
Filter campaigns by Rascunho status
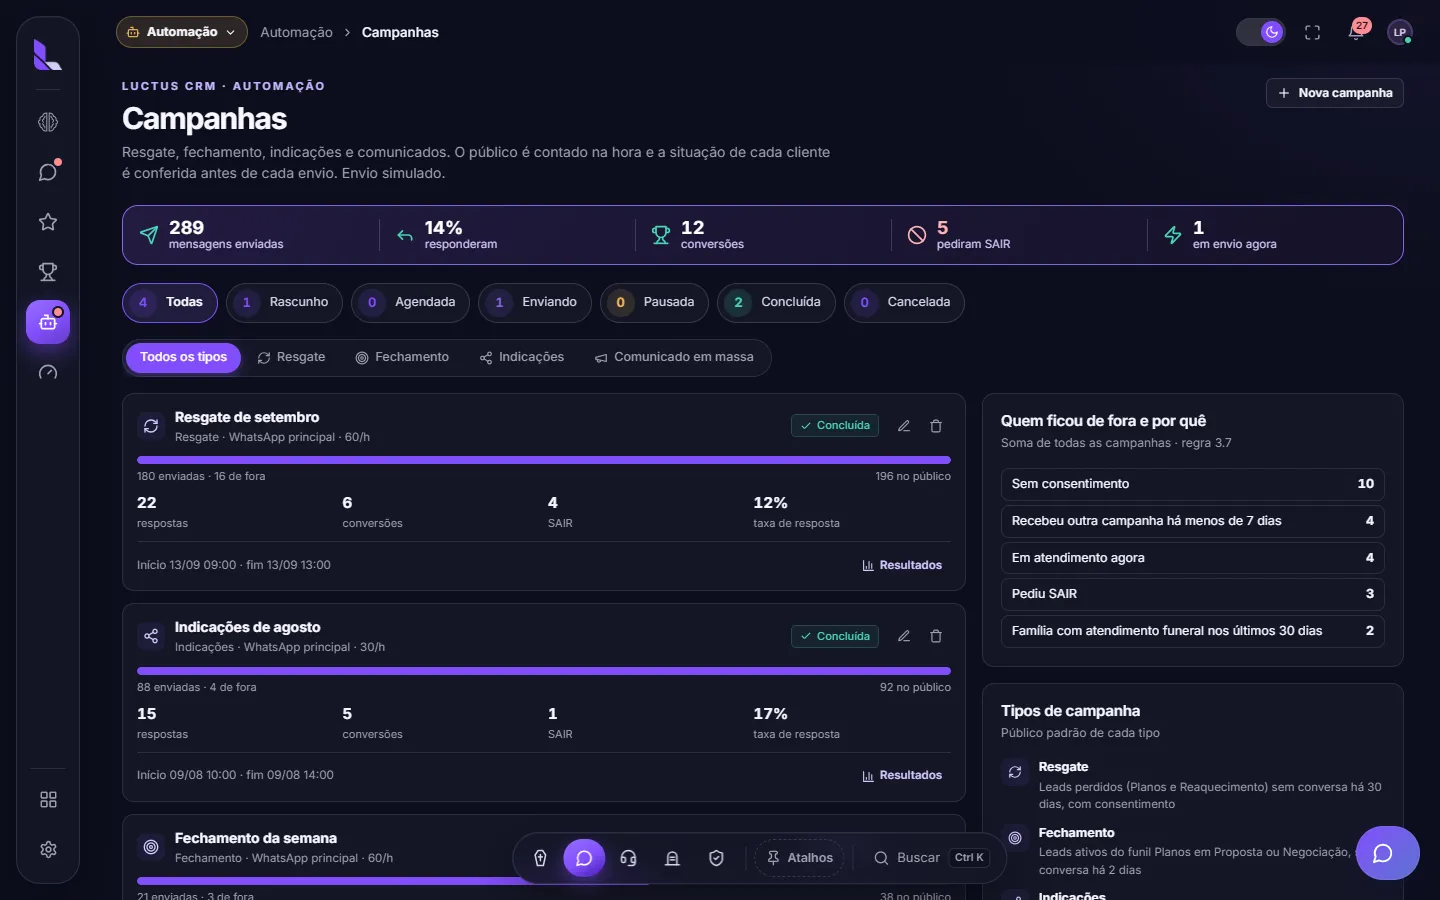click(x=284, y=303)
